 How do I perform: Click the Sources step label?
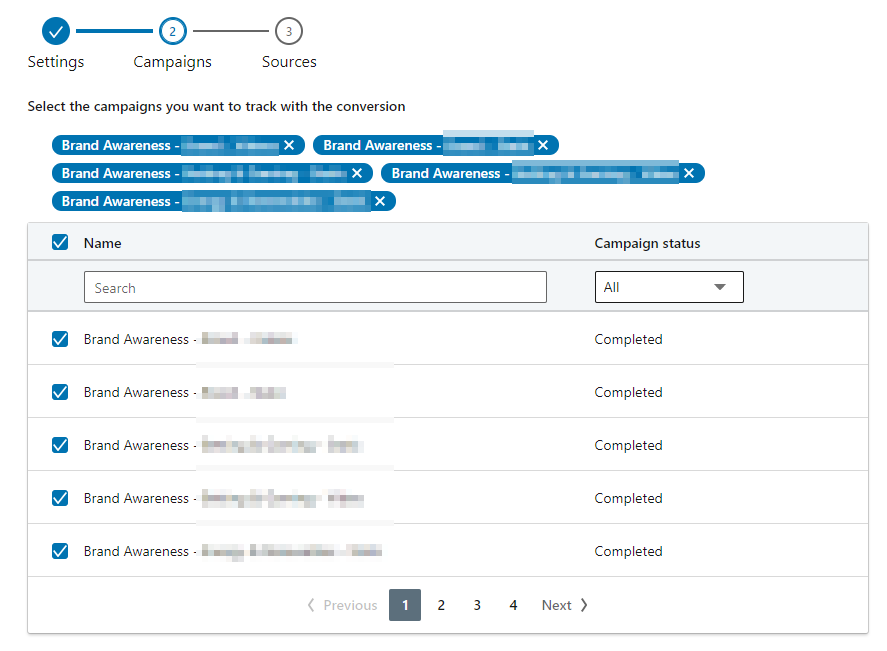[x=289, y=62]
